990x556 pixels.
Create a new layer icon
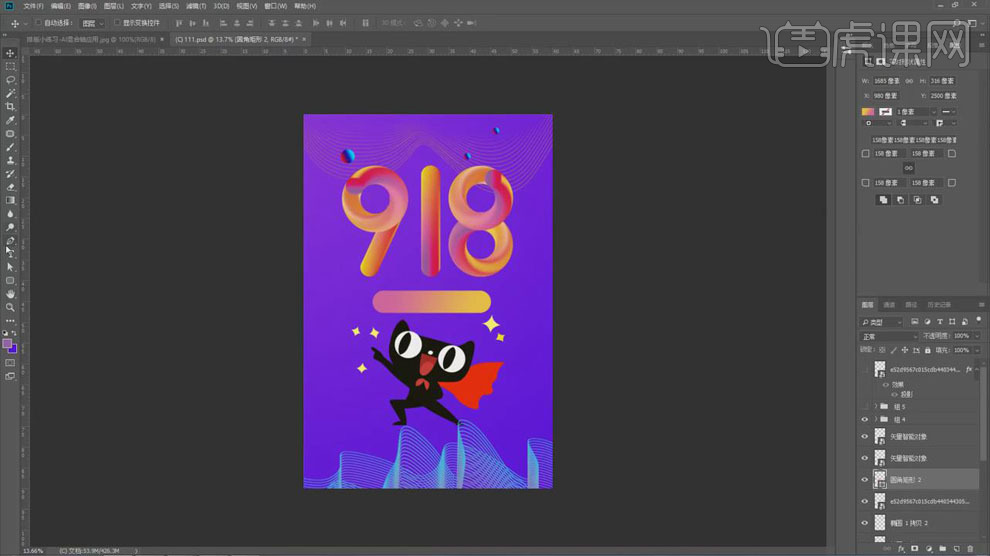click(x=957, y=549)
